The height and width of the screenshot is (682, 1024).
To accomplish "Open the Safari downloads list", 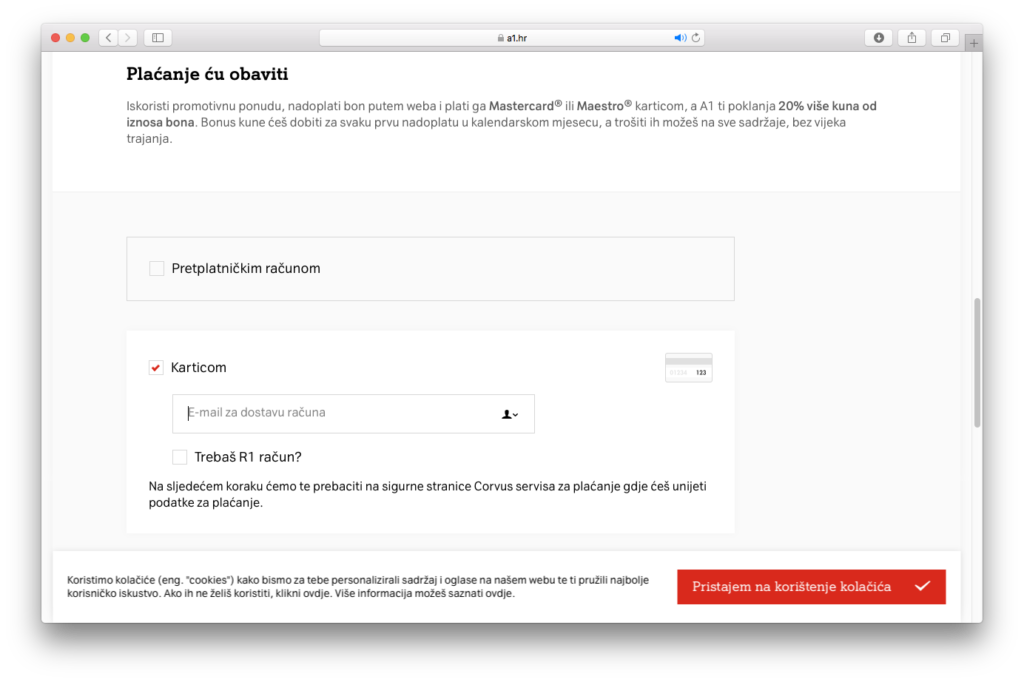I will (879, 38).
